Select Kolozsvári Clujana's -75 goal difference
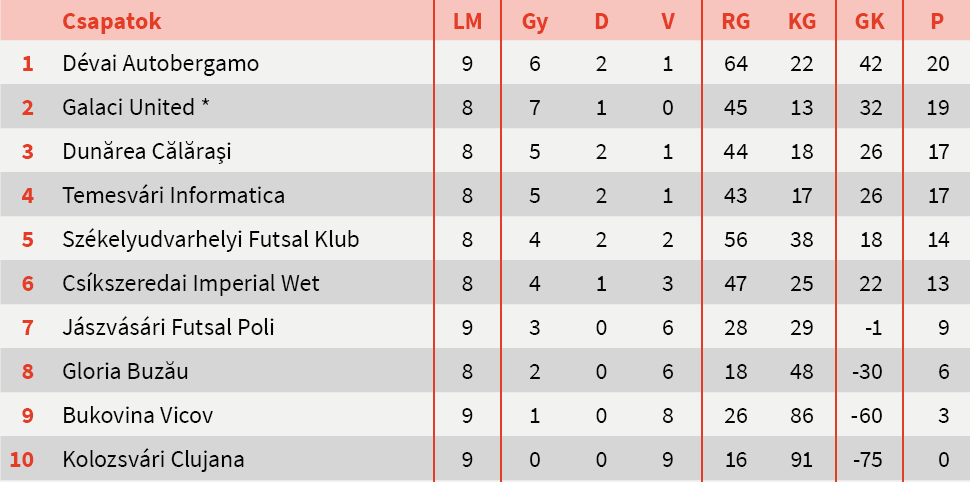970x482 pixels. point(868,460)
